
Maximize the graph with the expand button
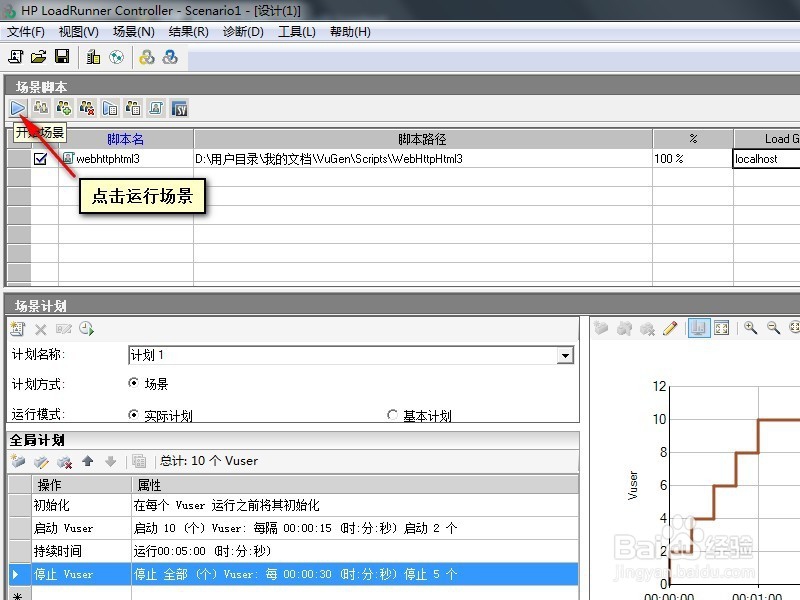coord(723,328)
